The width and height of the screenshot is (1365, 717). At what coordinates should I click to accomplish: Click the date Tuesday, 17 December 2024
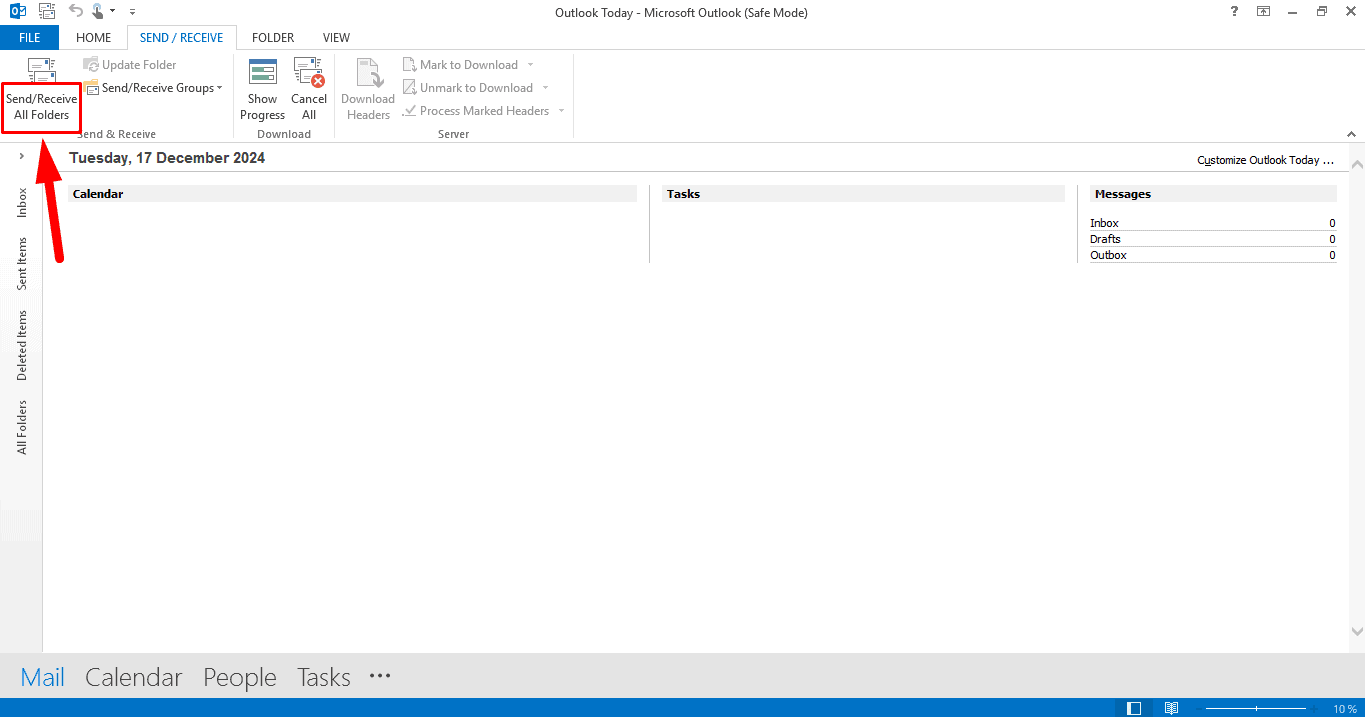pos(167,158)
